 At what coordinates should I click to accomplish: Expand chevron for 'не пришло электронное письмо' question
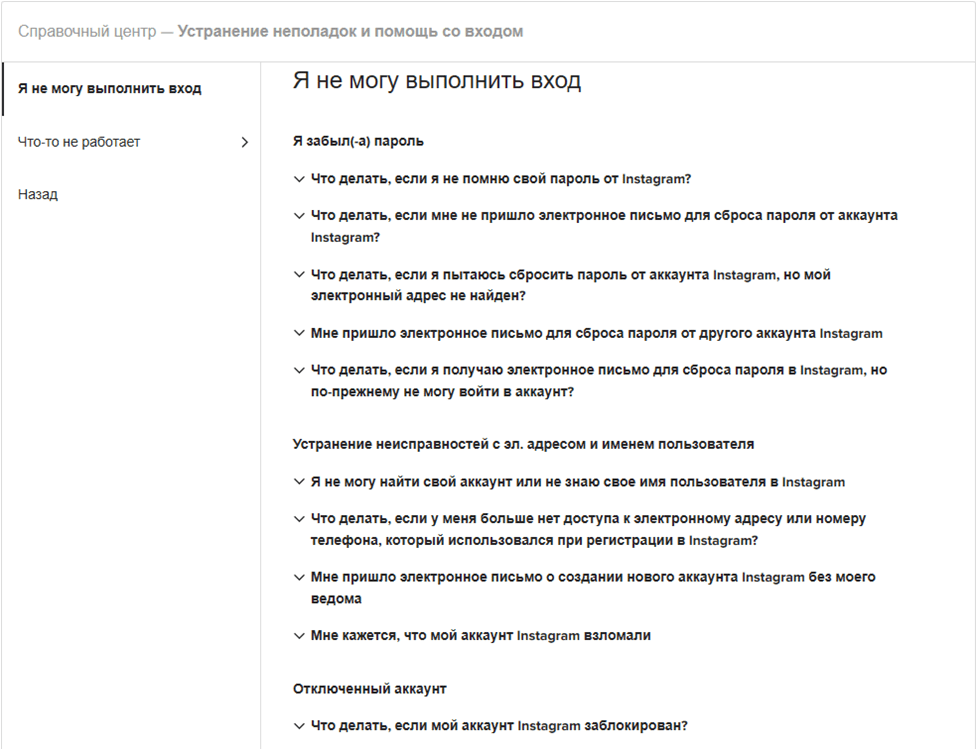click(298, 215)
